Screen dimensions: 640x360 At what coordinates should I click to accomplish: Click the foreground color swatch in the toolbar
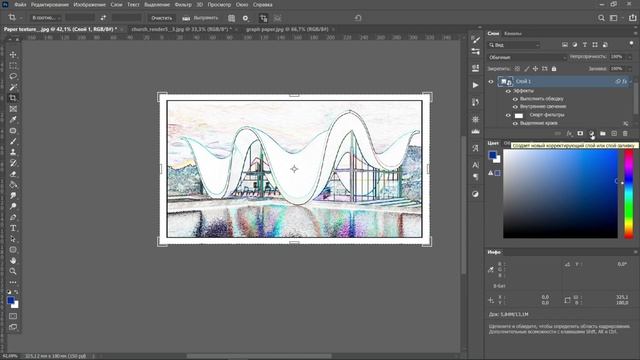click(11, 300)
